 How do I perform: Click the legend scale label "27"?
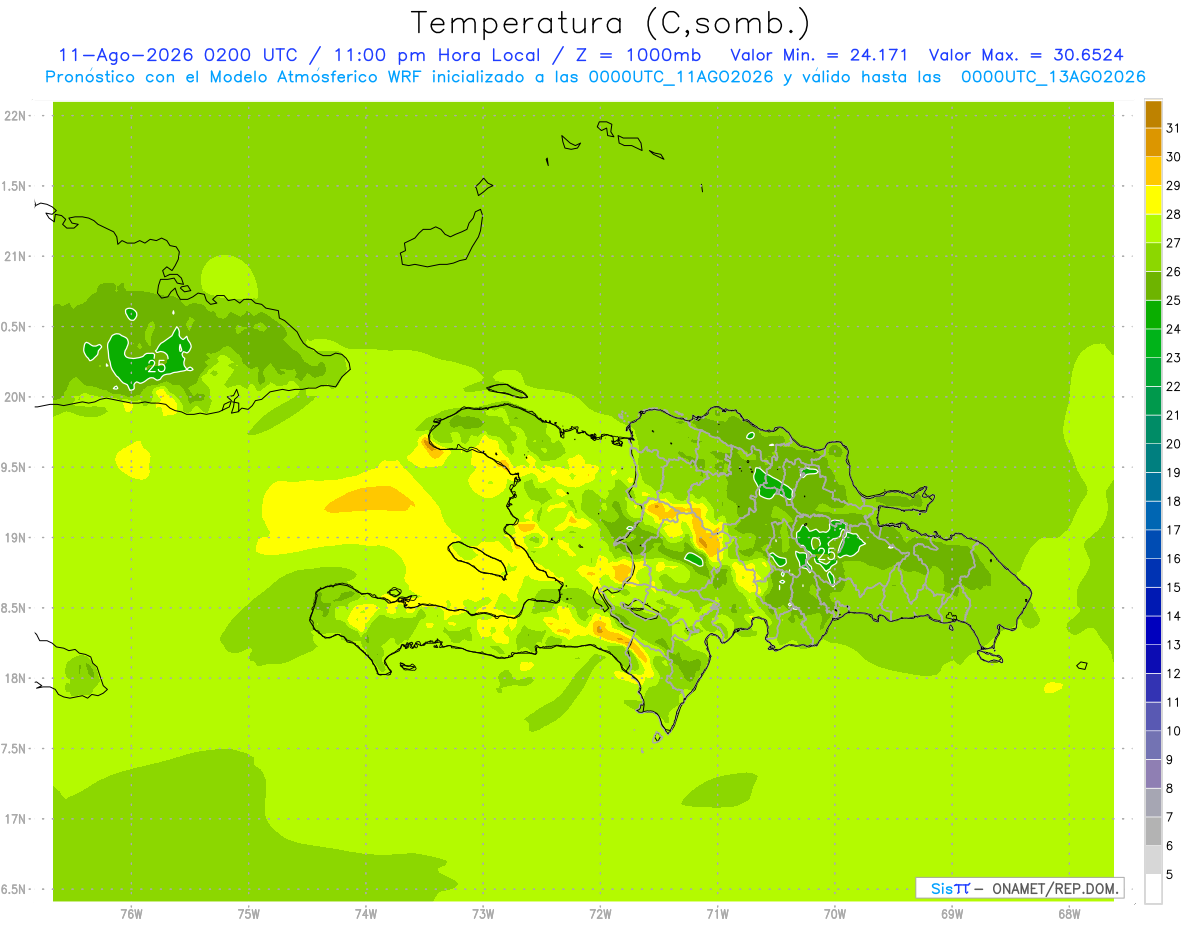[1174, 243]
